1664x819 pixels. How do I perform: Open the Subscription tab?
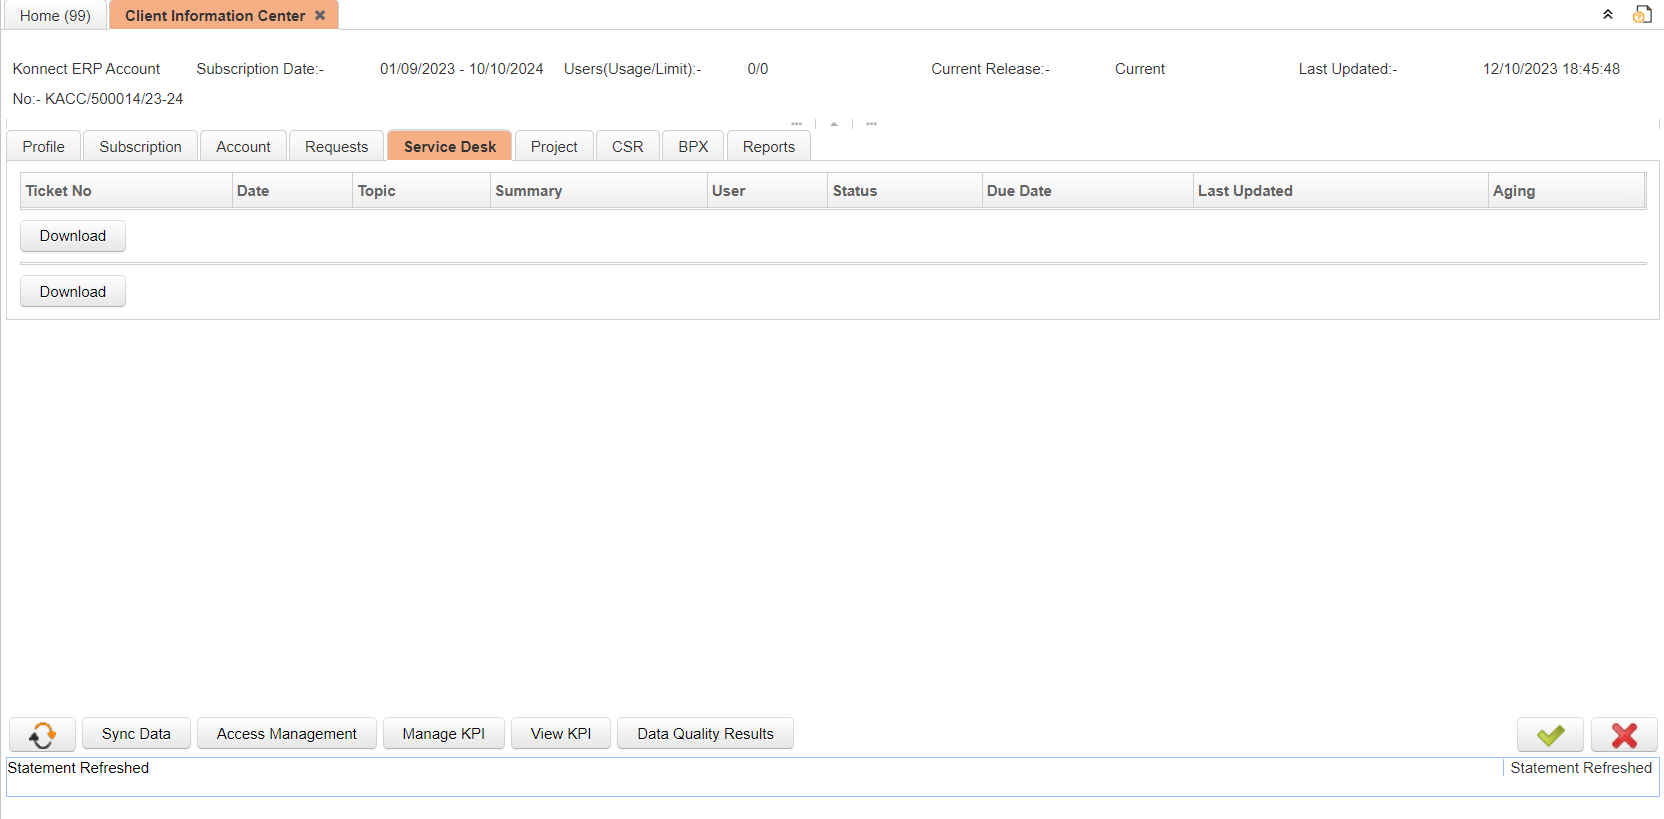(140, 147)
